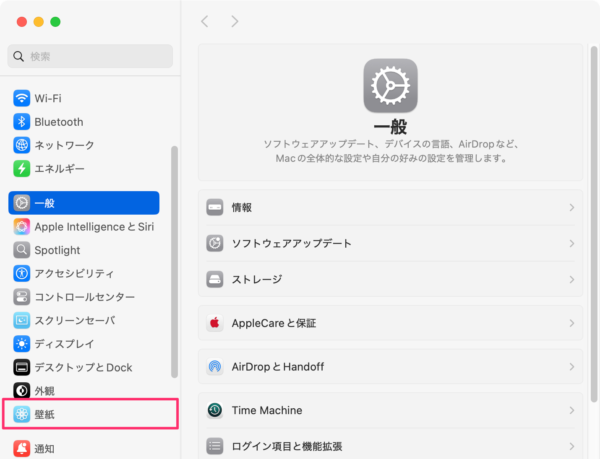Screen dimensions: 600x459
Task: Click the green zoom window button
Action: click(x=55, y=22)
